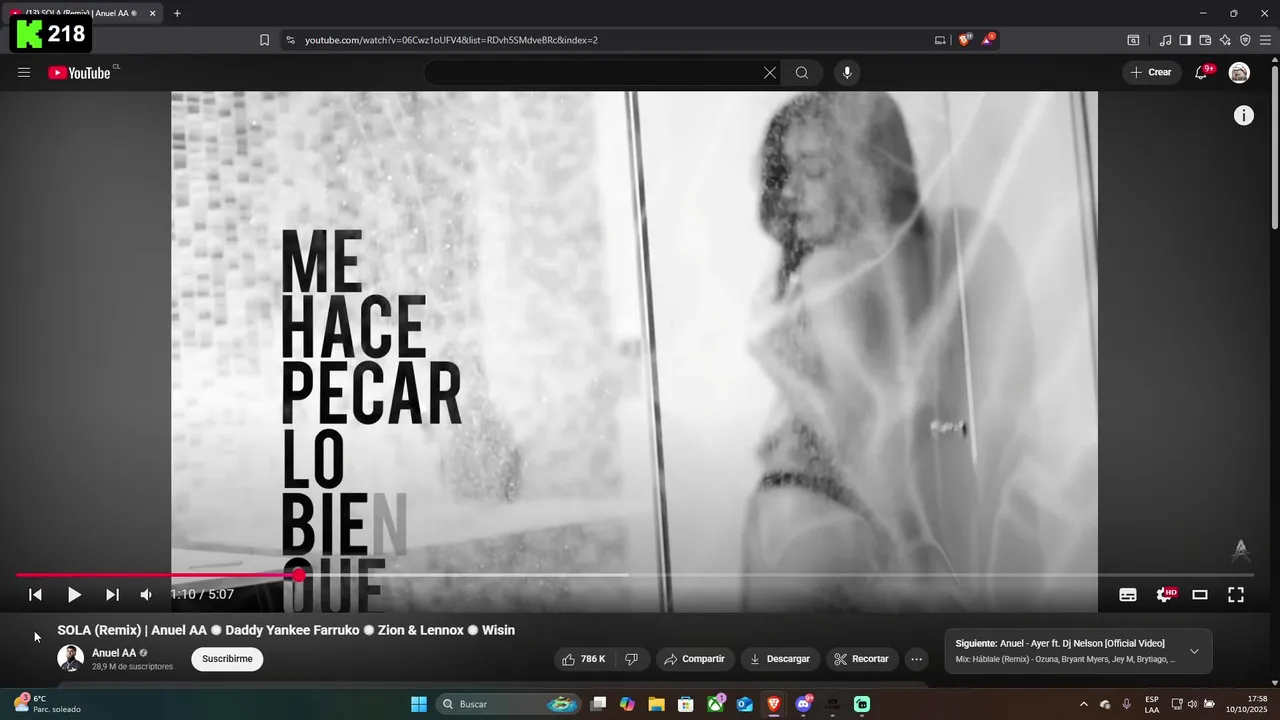
Task: Show hidden system tray icons
Action: coord(1083,704)
